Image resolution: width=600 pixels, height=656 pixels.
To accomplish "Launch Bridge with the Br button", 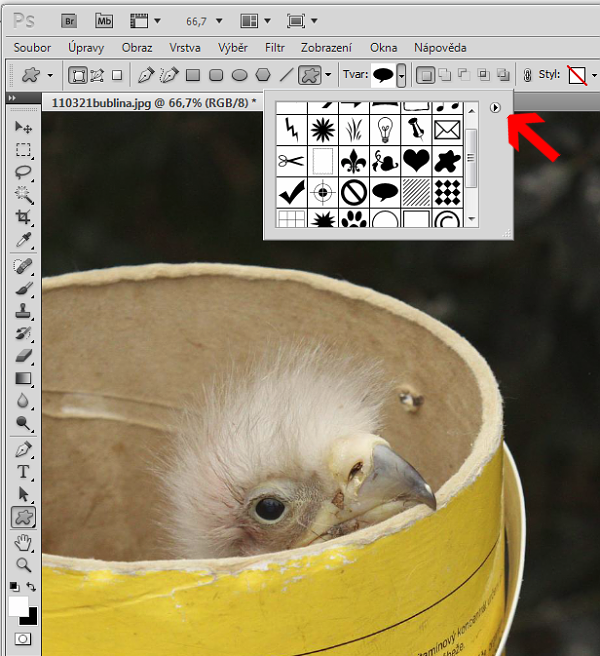I will pyautogui.click(x=69, y=19).
